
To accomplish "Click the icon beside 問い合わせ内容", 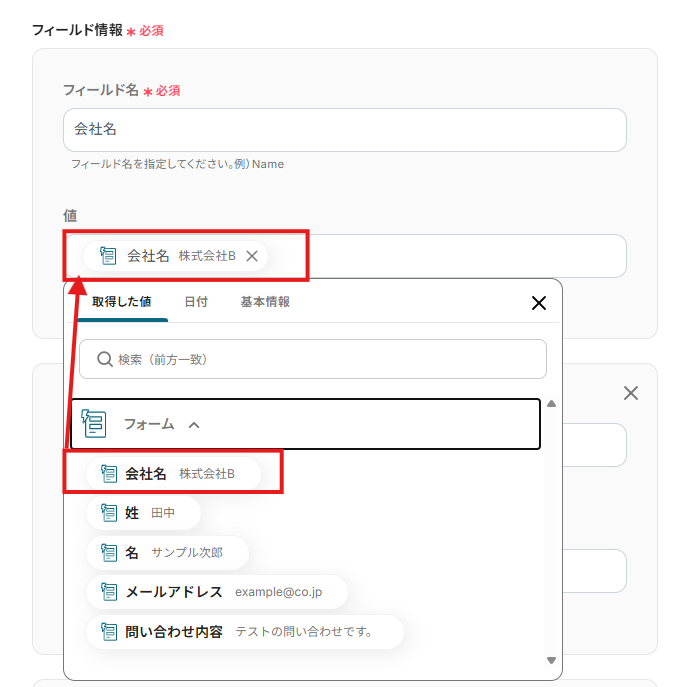I will (109, 631).
